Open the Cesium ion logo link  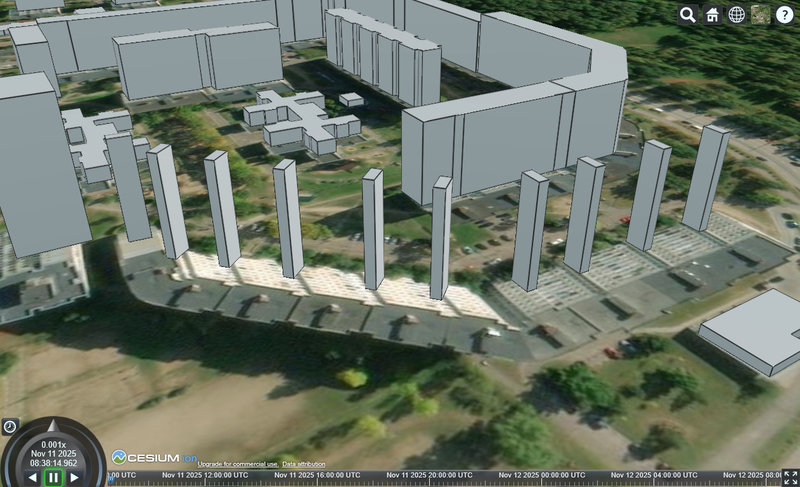146,457
